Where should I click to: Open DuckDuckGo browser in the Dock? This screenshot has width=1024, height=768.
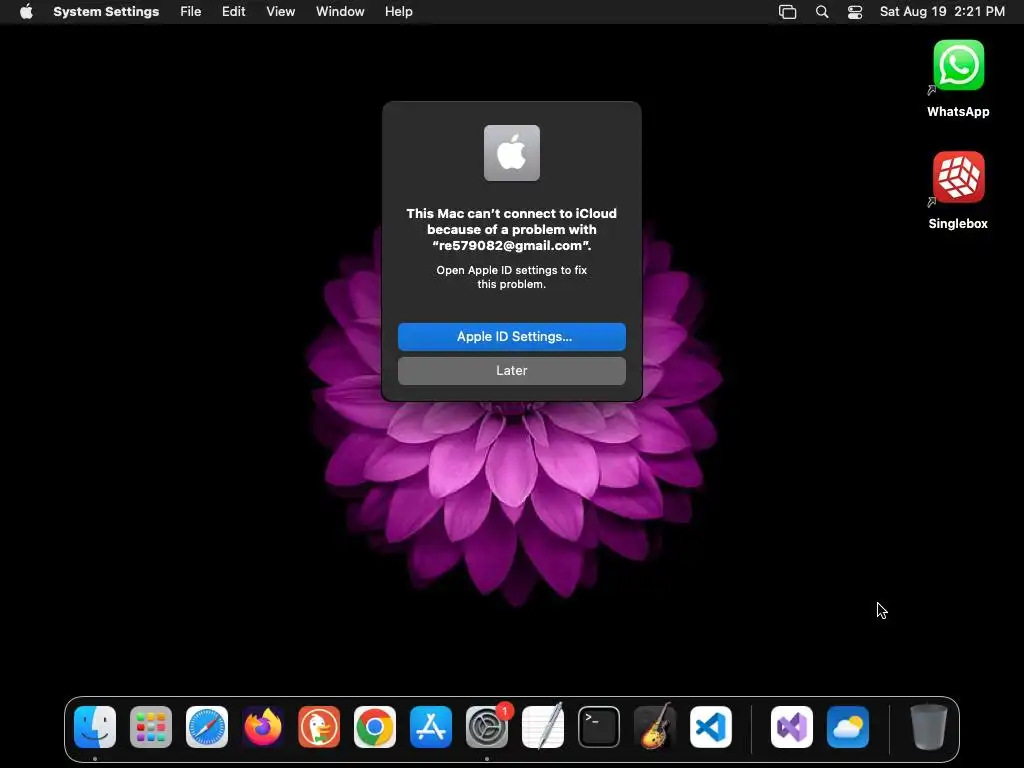tap(319, 727)
